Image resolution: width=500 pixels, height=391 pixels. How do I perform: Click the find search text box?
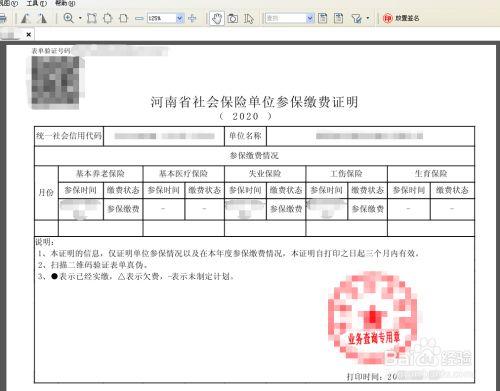(285, 18)
